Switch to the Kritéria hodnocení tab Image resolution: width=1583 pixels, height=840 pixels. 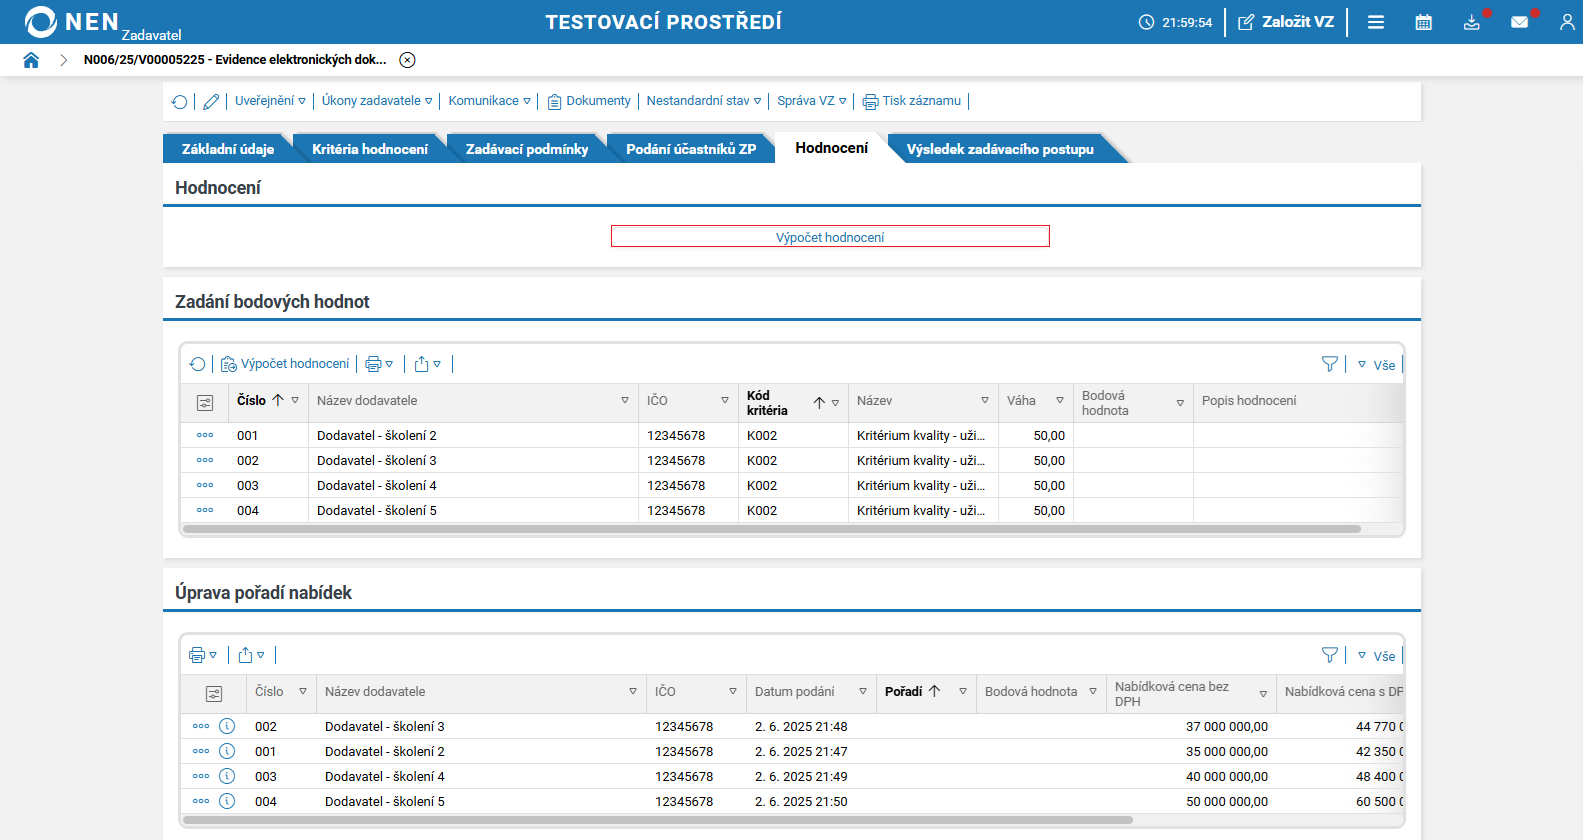[x=369, y=149]
